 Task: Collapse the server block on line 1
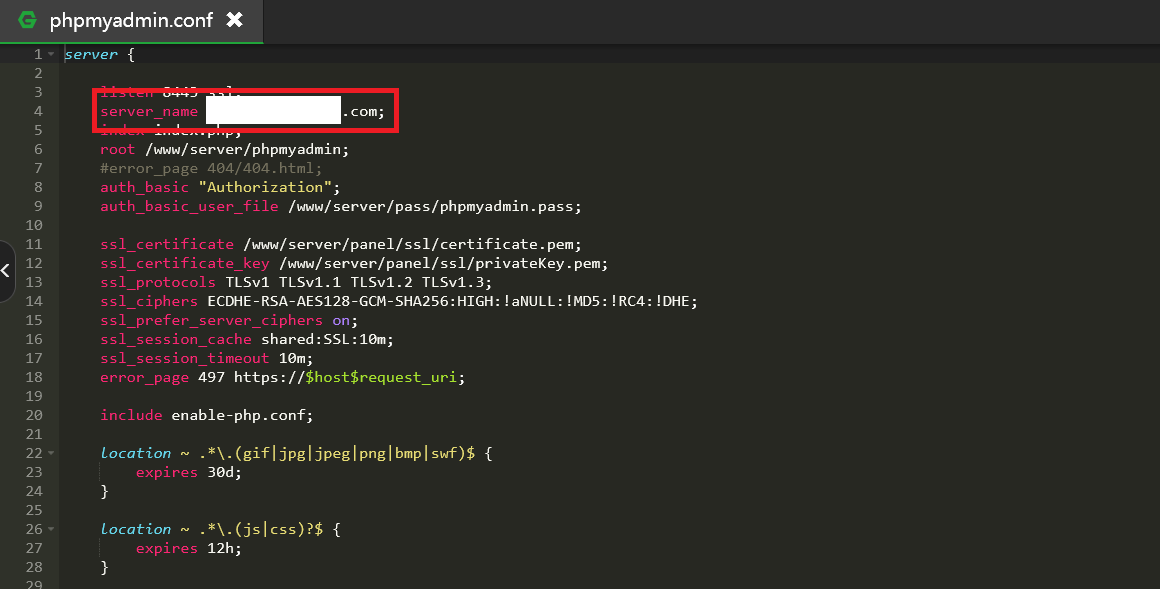51,55
